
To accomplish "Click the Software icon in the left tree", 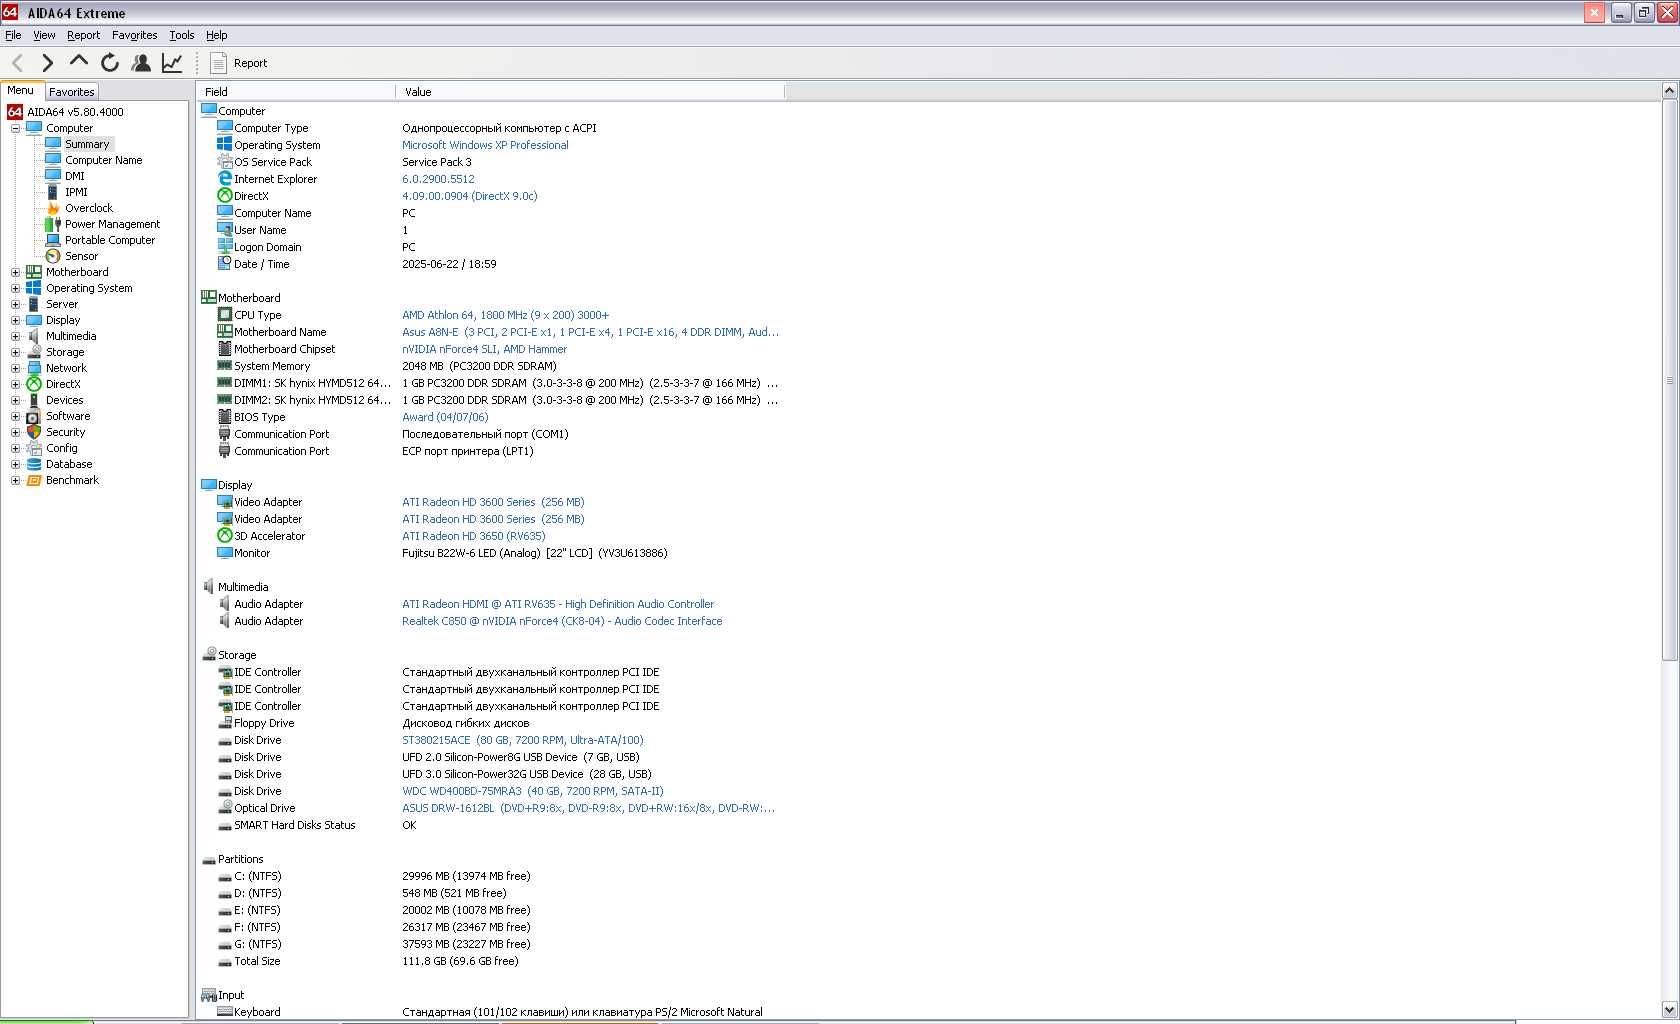I will (34, 416).
